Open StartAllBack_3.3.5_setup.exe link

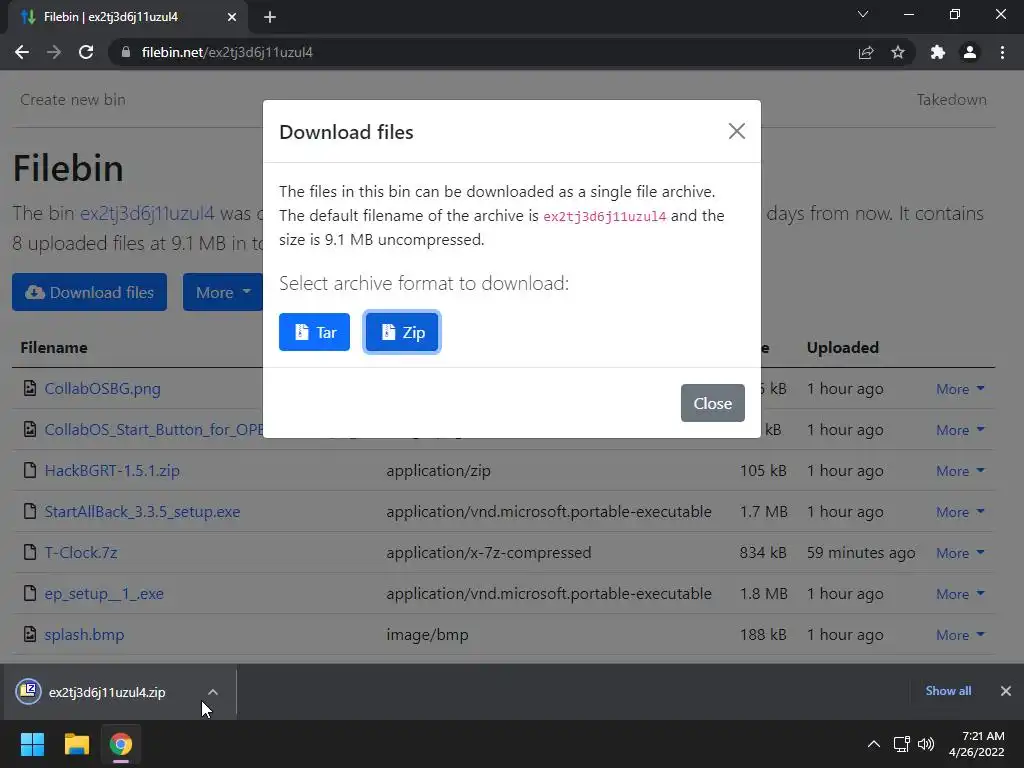pyautogui.click(x=142, y=511)
